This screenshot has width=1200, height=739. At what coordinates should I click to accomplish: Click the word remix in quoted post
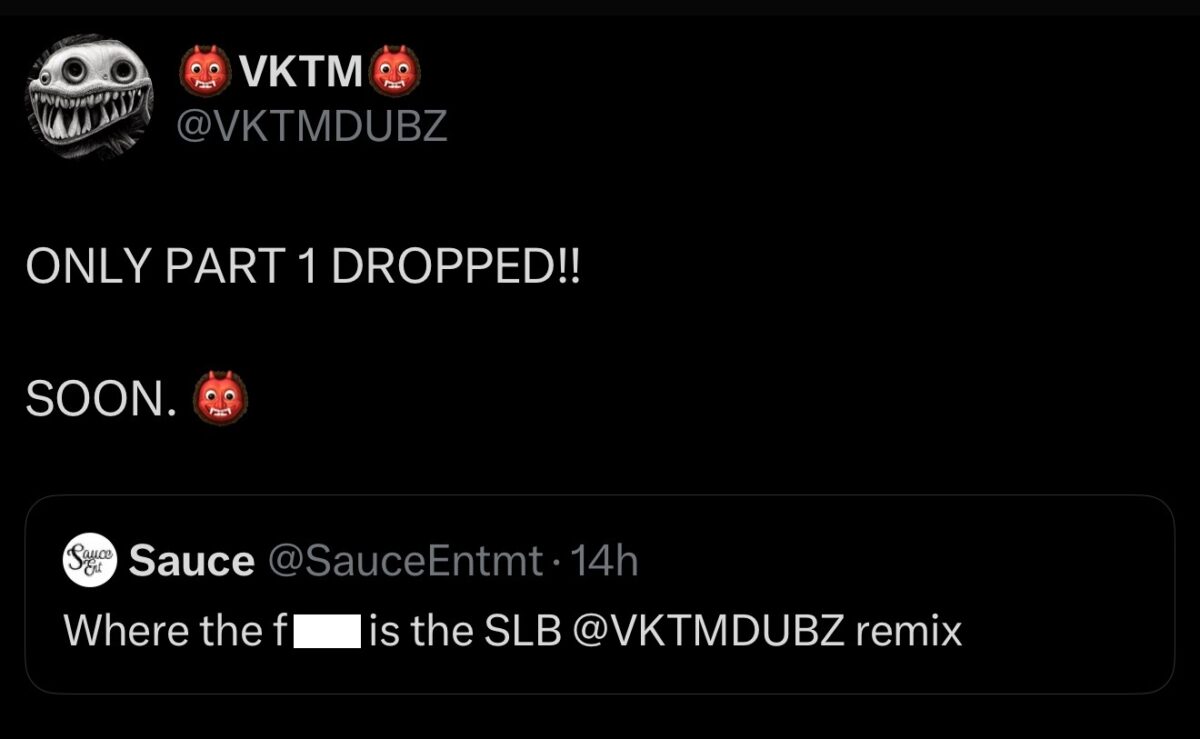(x=908, y=631)
